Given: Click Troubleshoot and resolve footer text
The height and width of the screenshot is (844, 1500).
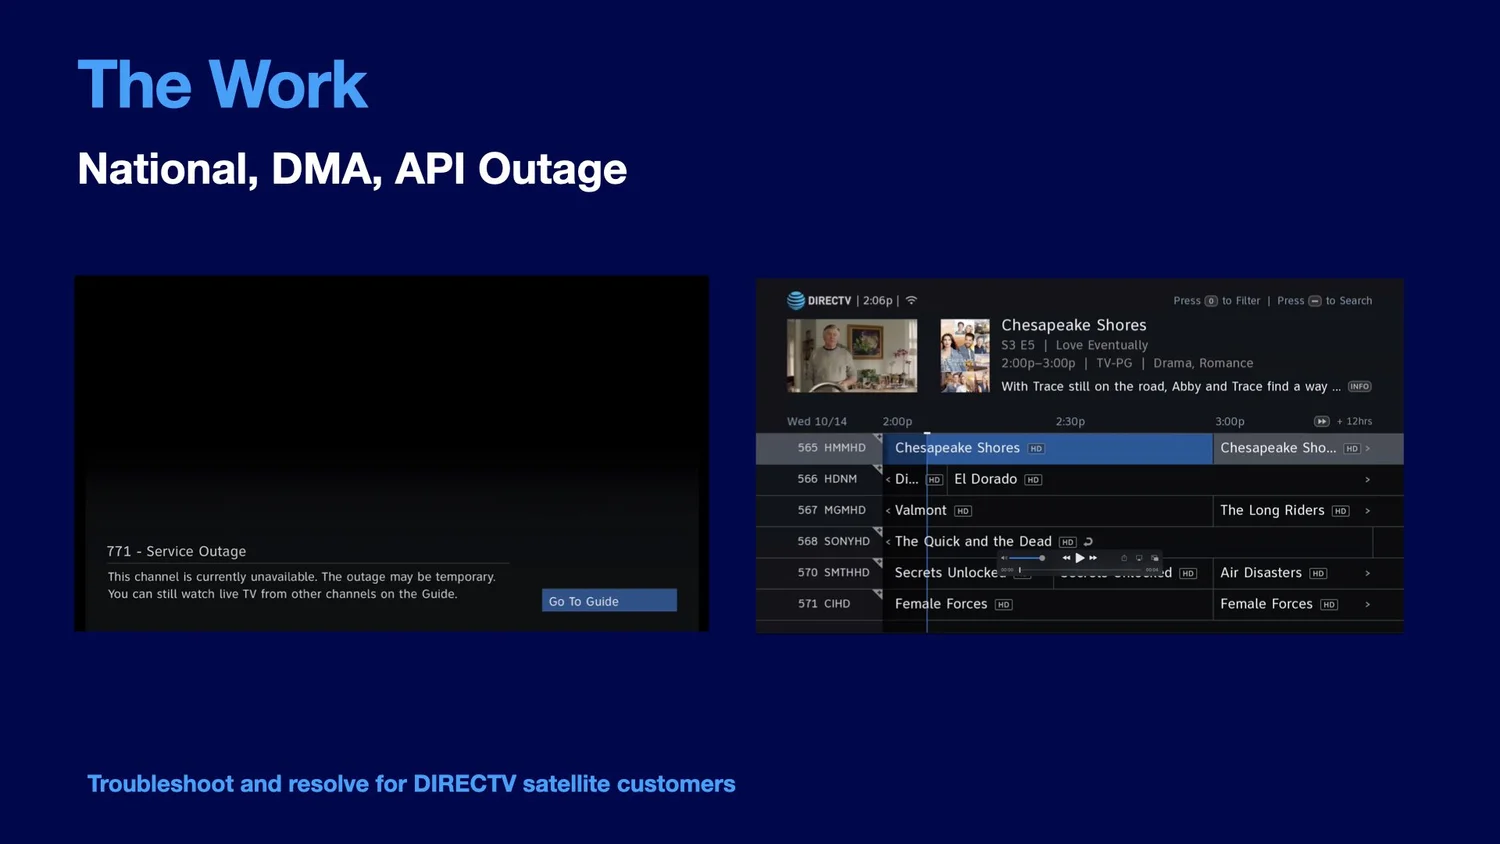Looking at the screenshot, I should click(x=411, y=784).
